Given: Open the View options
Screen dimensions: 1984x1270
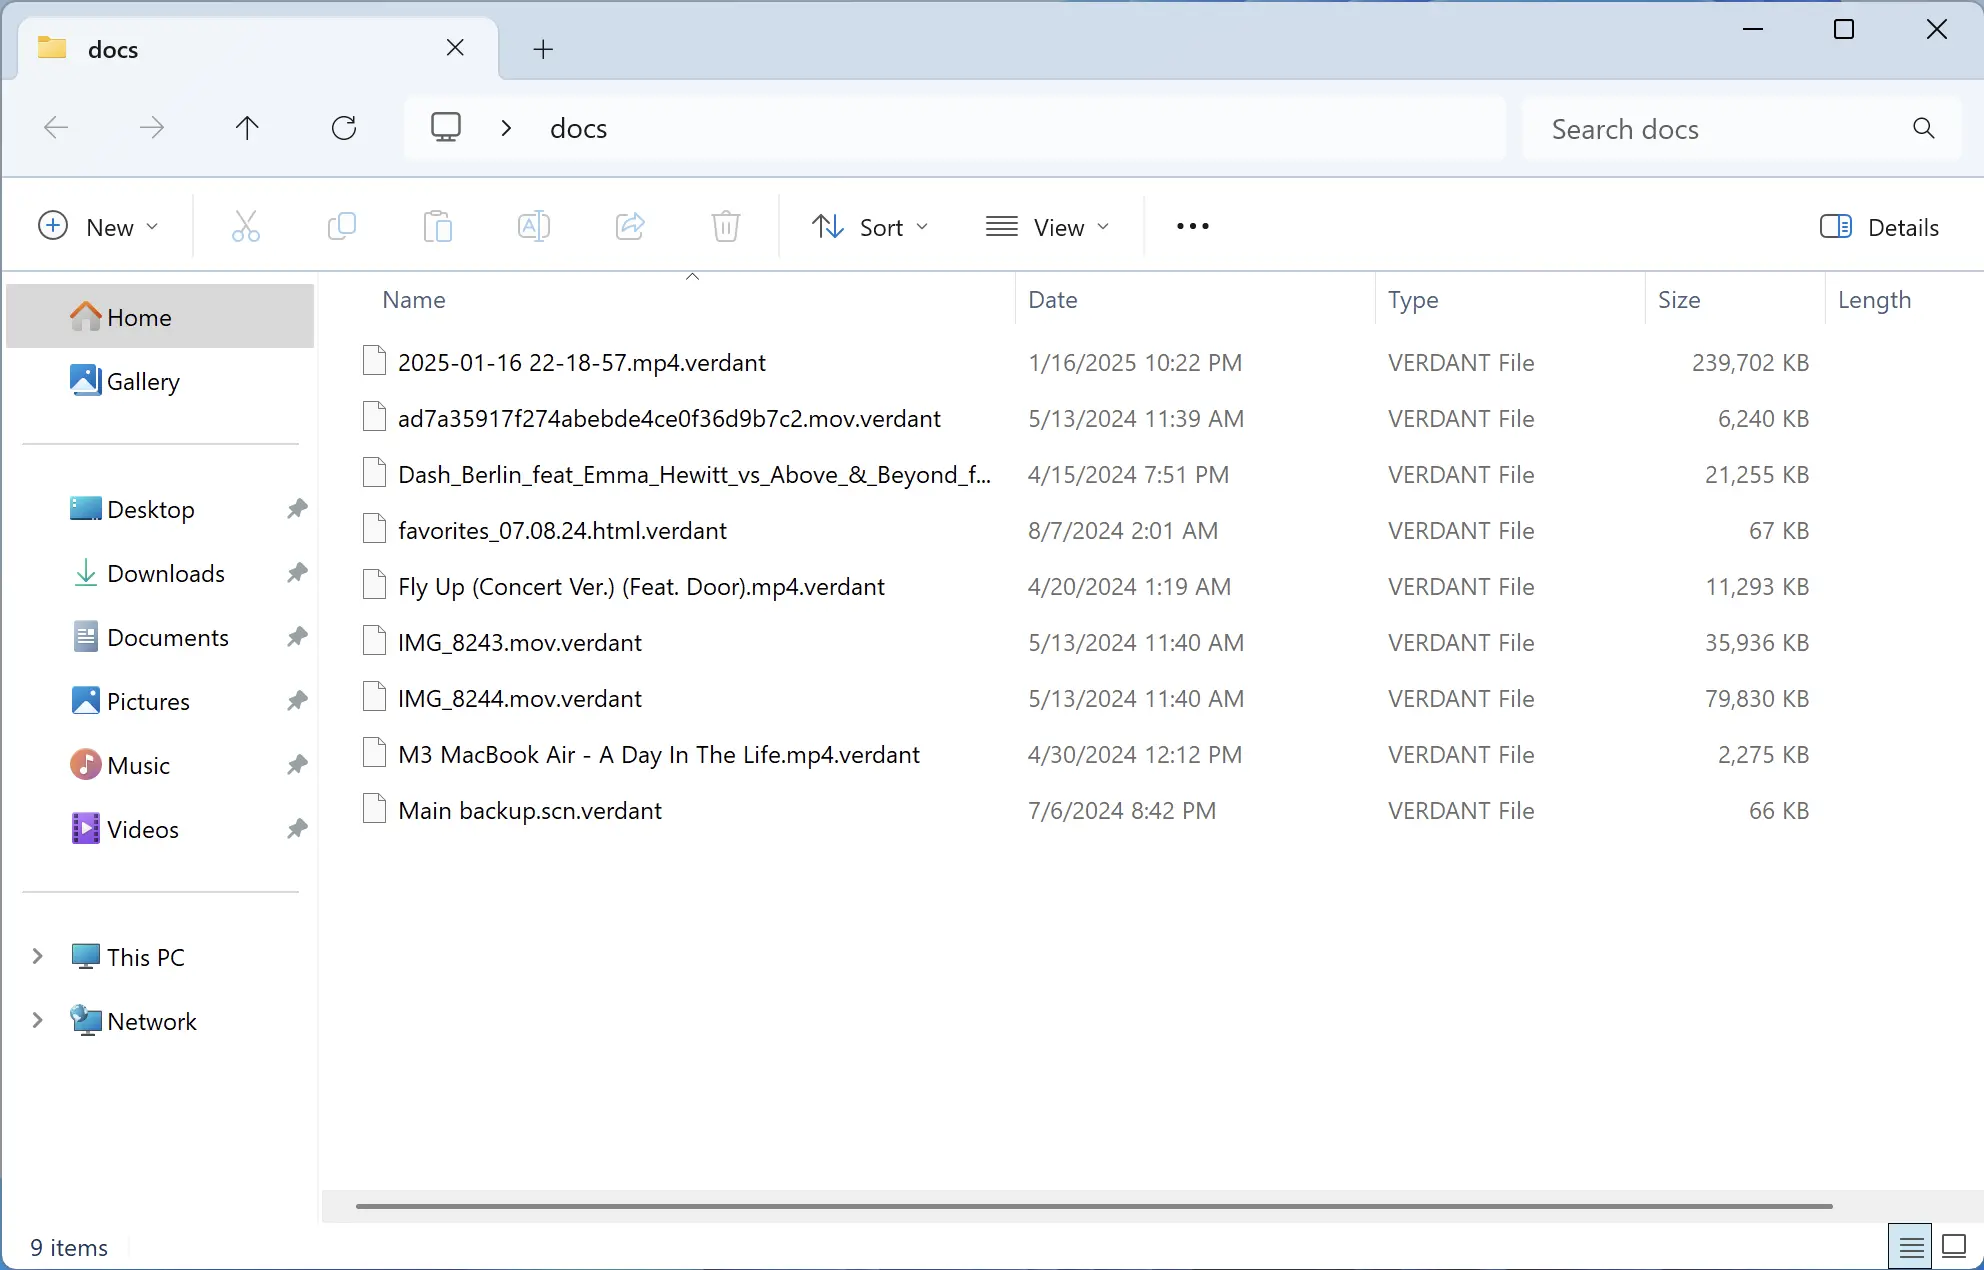Looking at the screenshot, I should [1046, 226].
